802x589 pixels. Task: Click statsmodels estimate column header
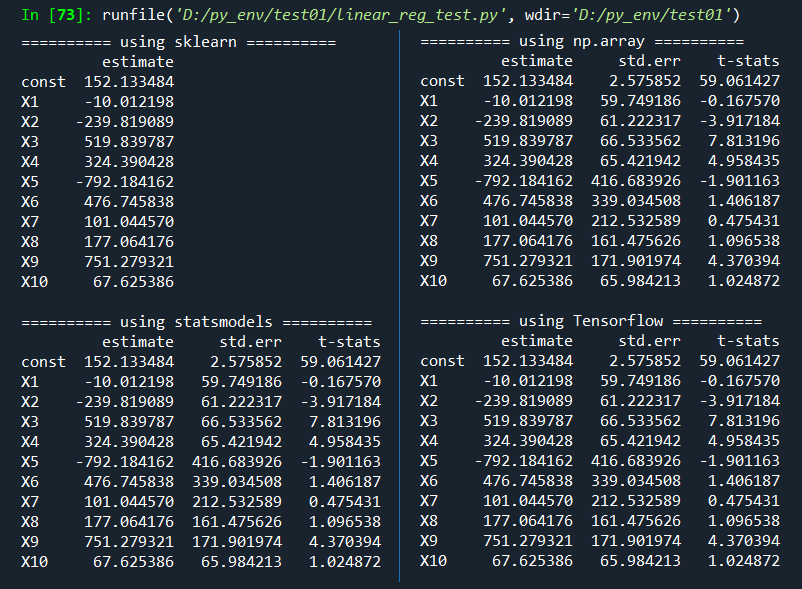pos(138,342)
